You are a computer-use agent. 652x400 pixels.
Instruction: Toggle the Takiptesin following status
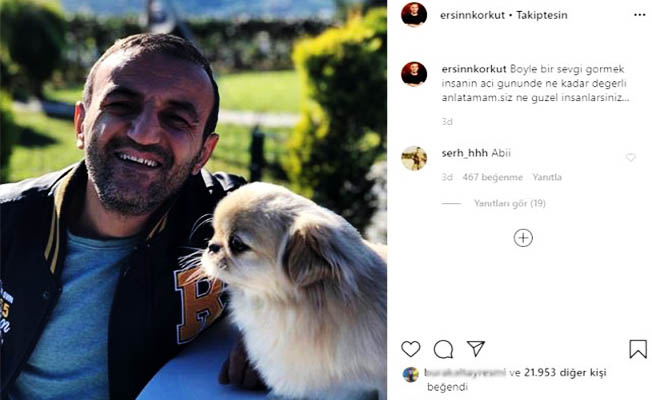click(542, 15)
